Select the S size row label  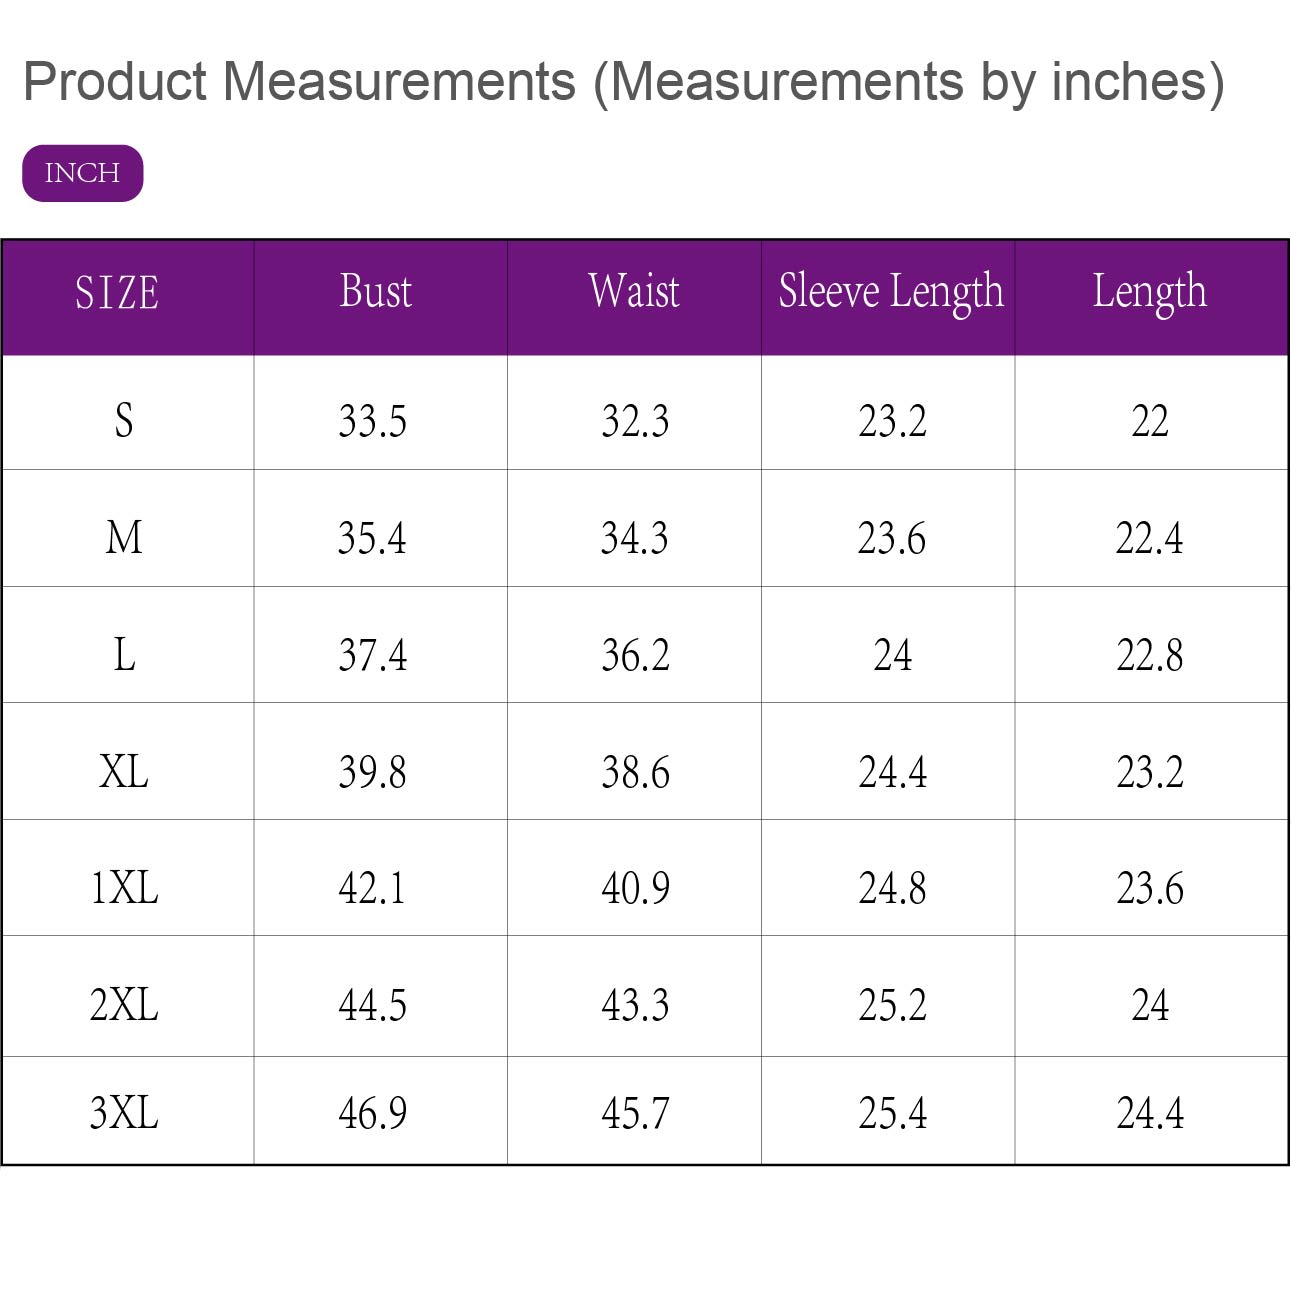124,420
